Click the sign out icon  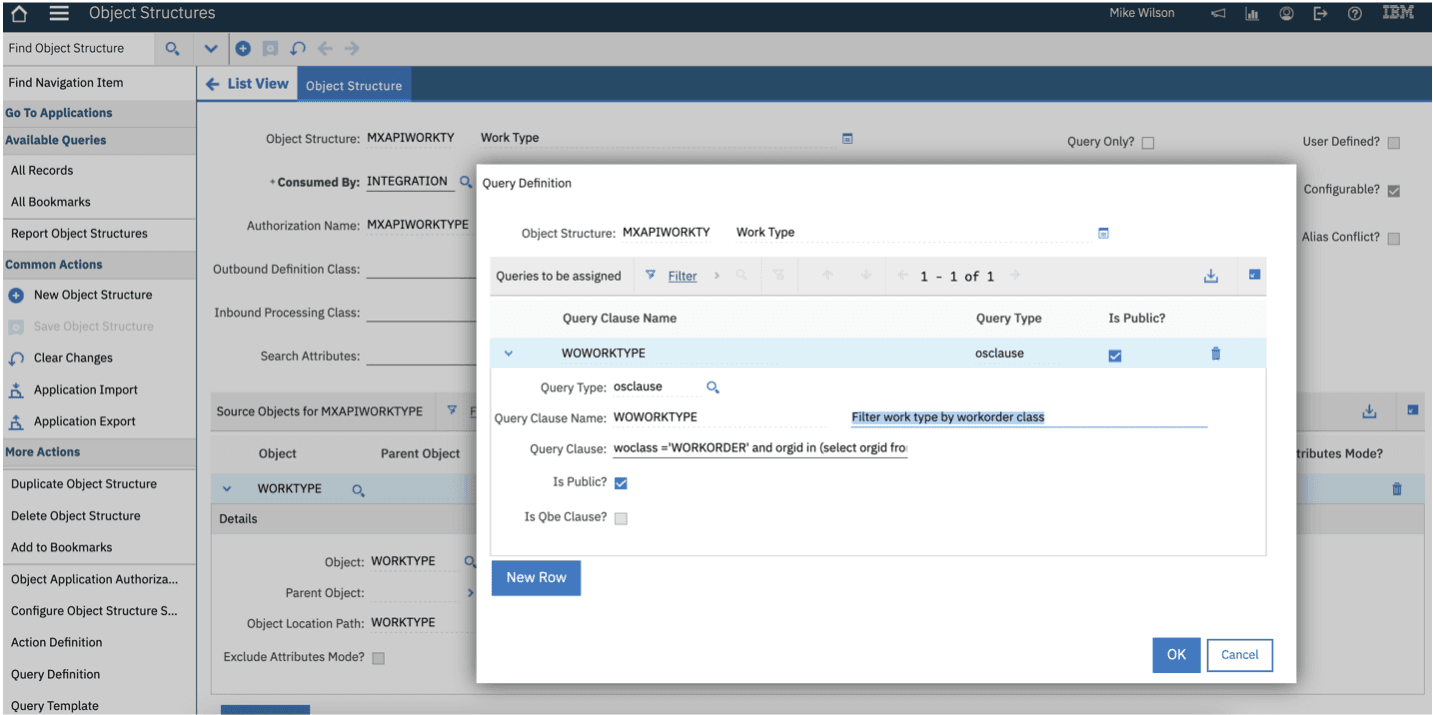(x=1320, y=14)
